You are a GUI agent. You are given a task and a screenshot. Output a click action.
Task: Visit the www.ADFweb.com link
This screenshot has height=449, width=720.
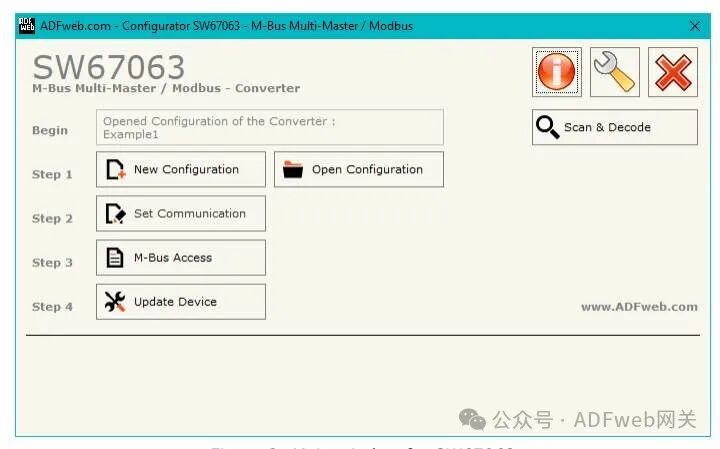coord(639,307)
